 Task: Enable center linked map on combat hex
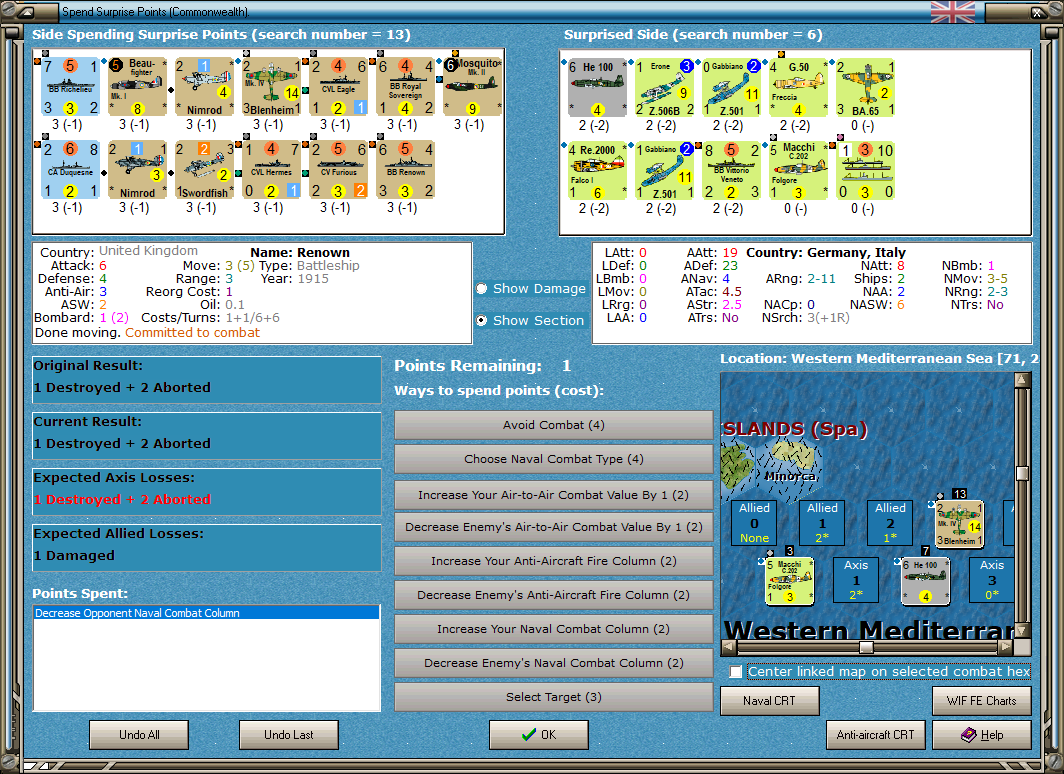[x=736, y=672]
